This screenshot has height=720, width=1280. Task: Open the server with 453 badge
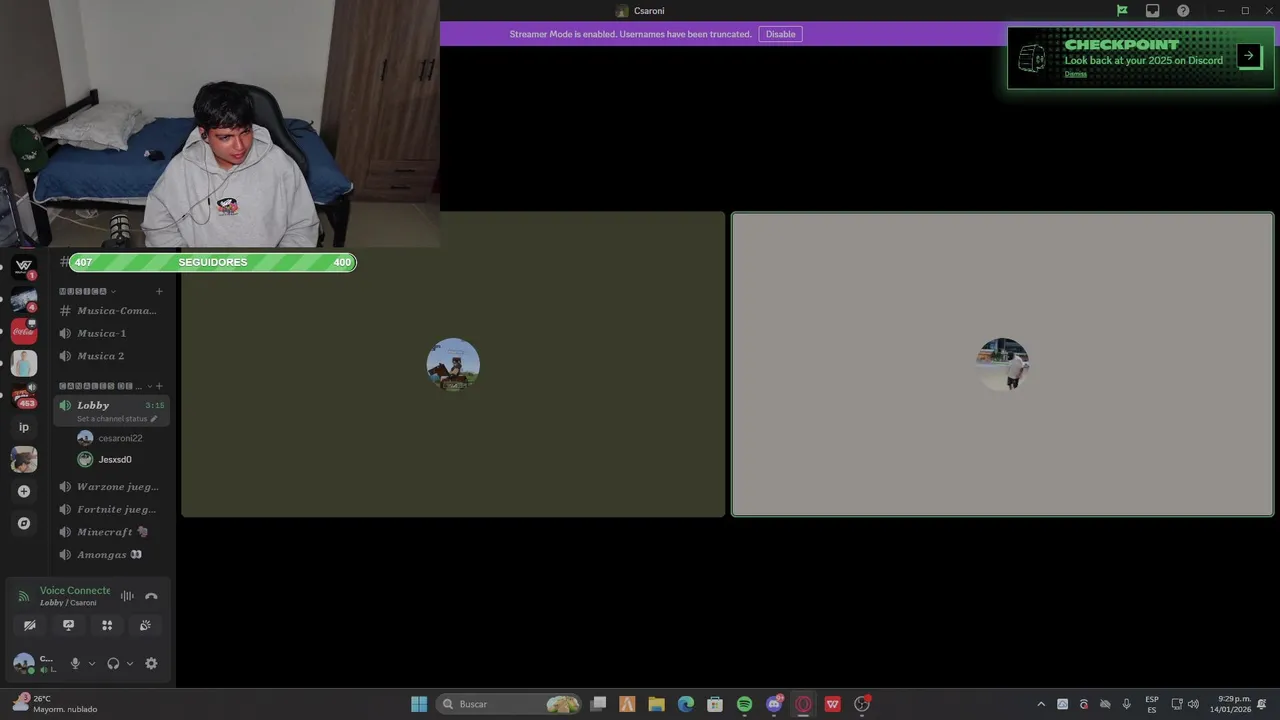(x=24, y=395)
